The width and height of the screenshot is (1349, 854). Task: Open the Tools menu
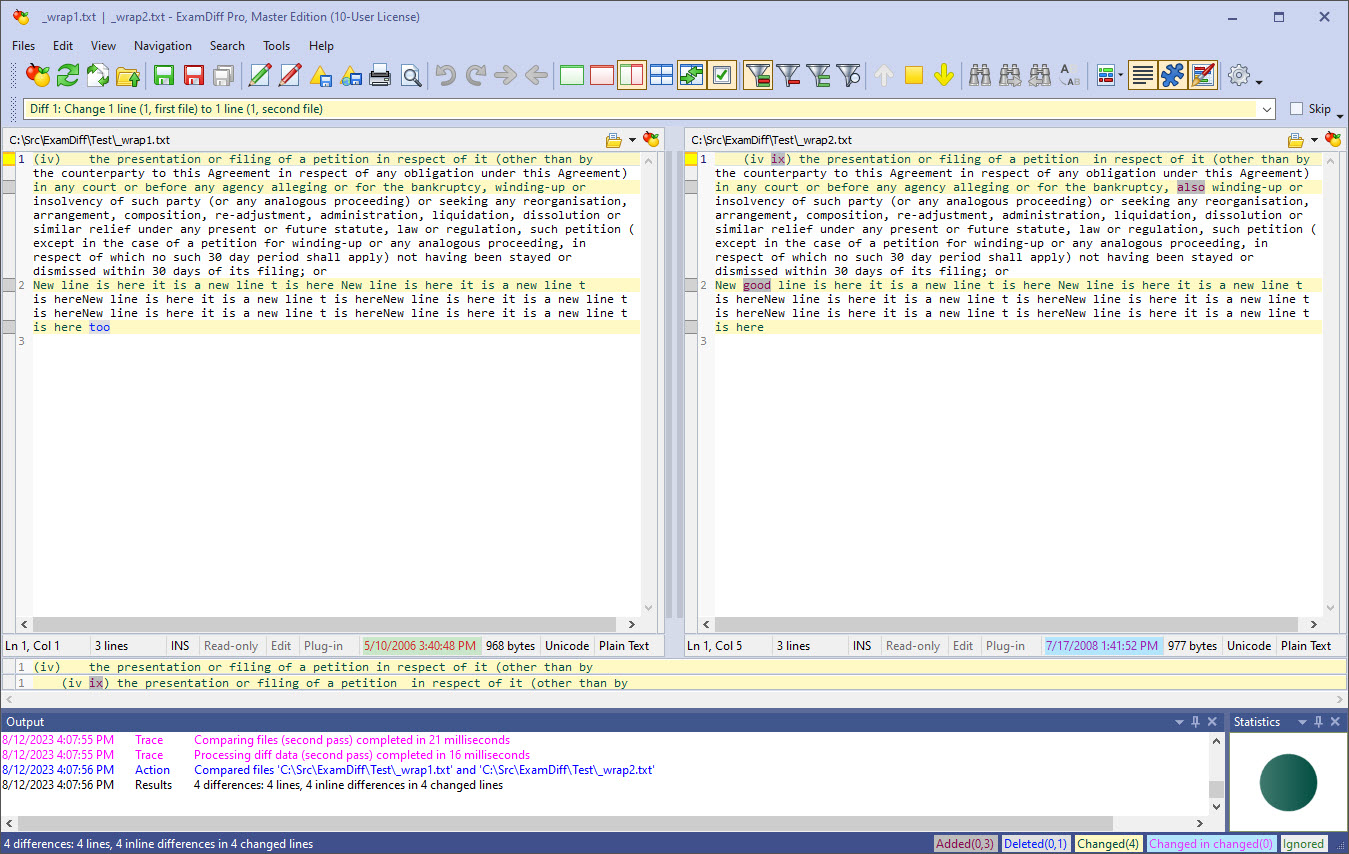tap(276, 46)
